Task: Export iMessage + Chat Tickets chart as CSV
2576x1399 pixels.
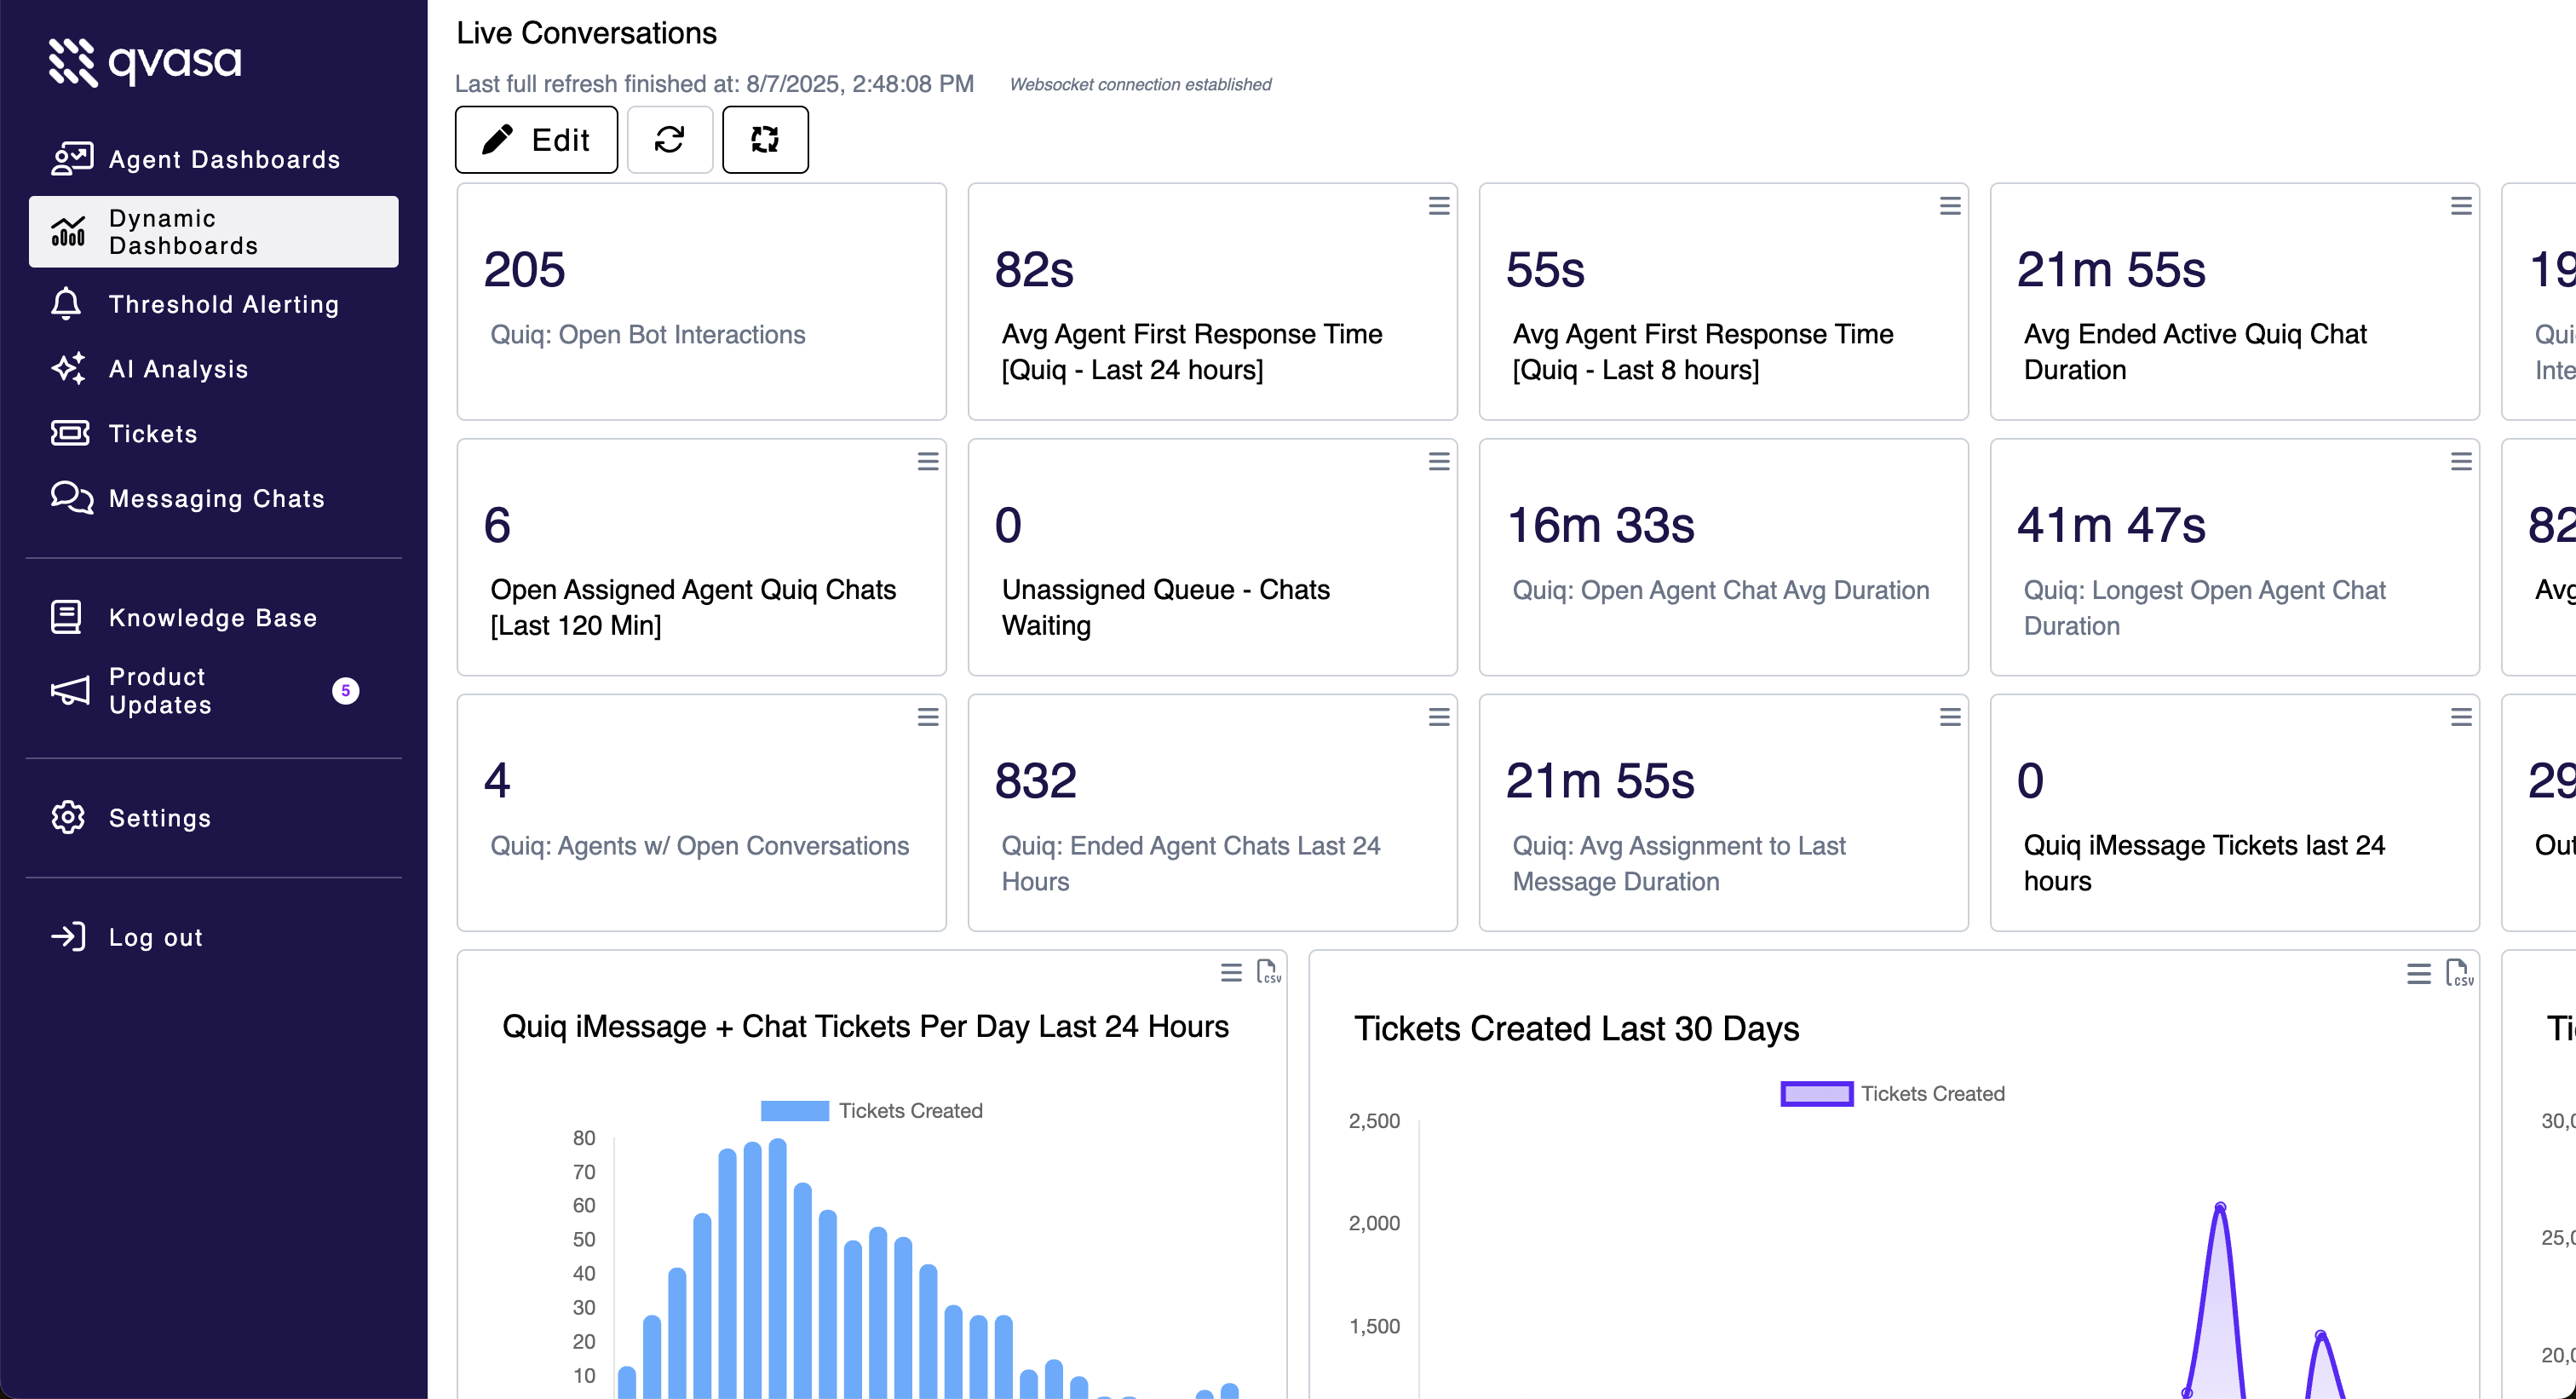Action: (x=1268, y=971)
